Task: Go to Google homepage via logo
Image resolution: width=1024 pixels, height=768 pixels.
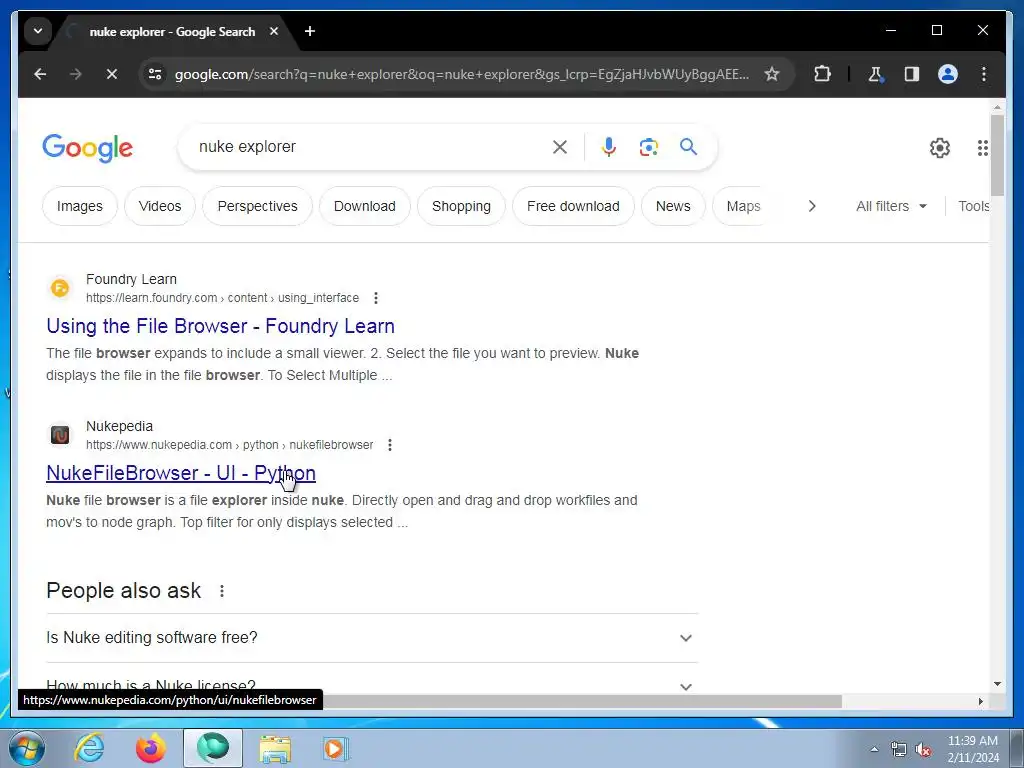Action: (x=88, y=148)
